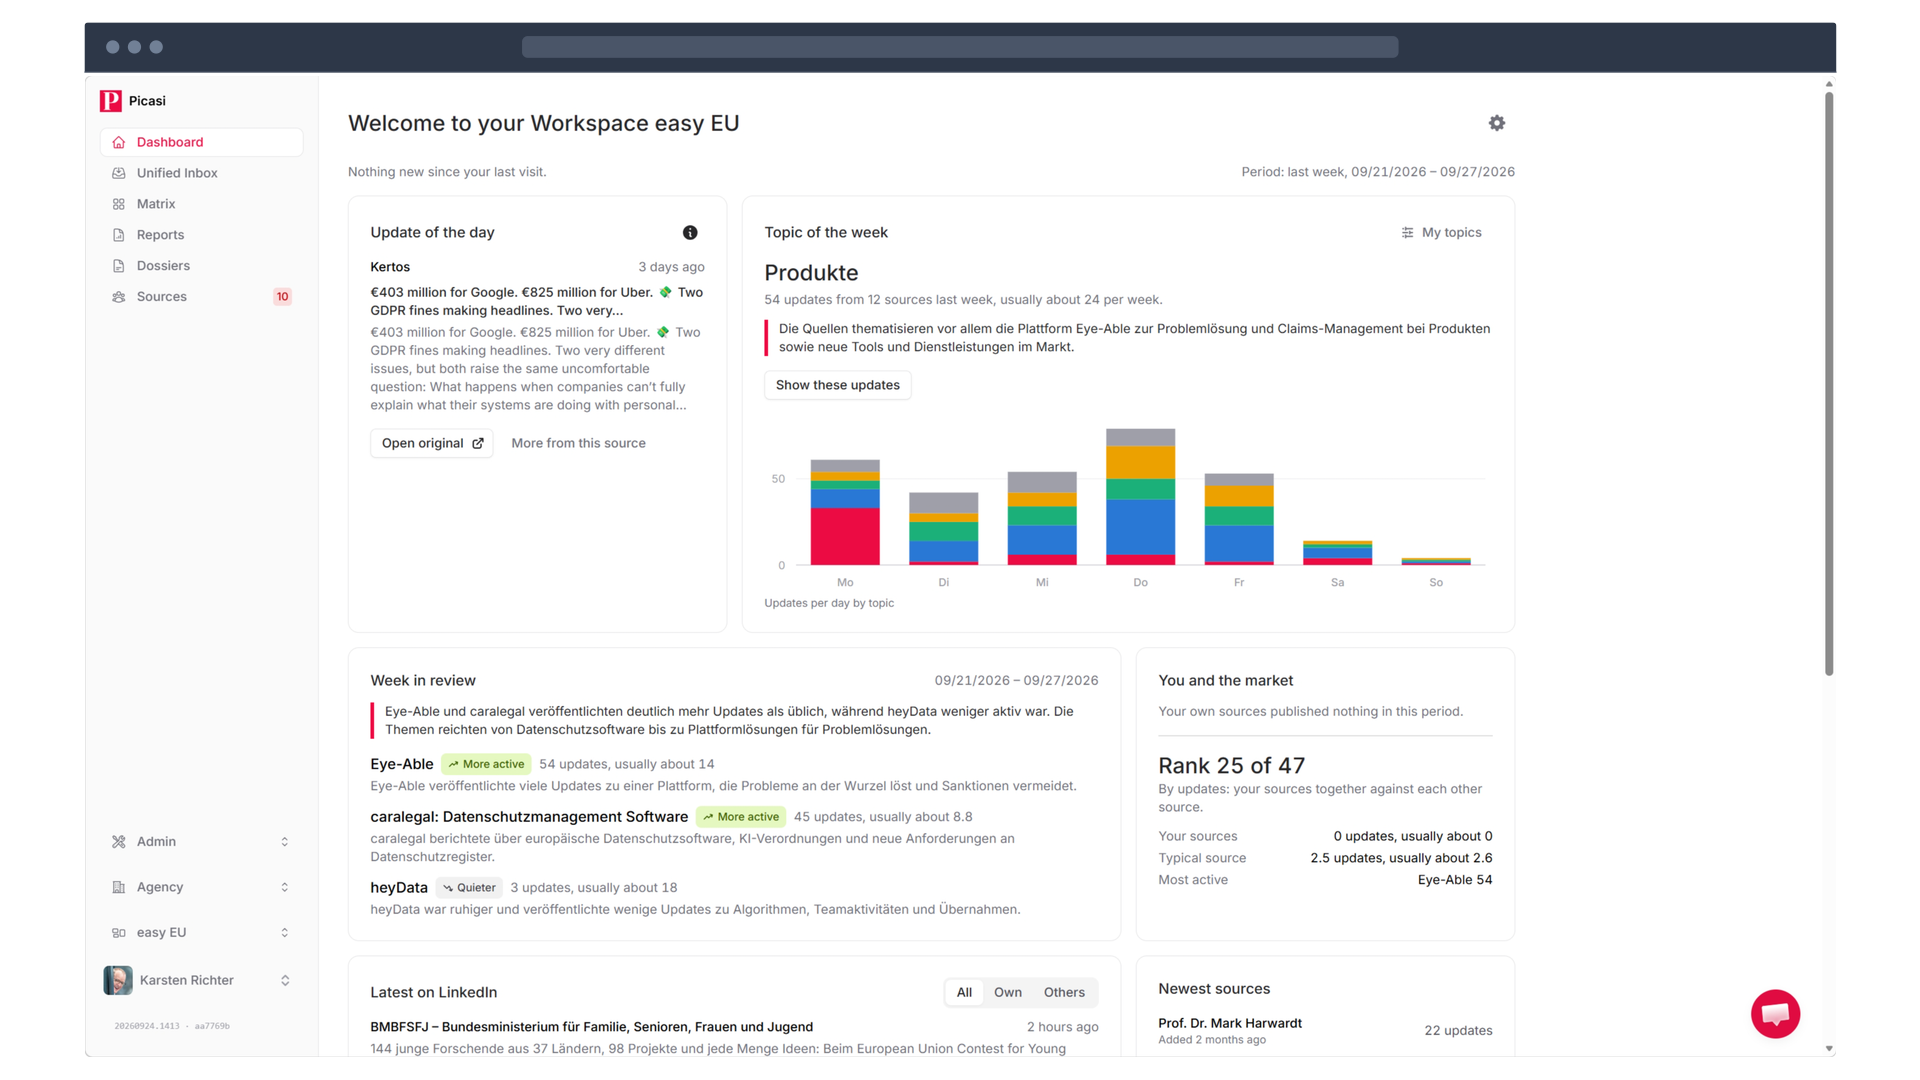The height and width of the screenshot is (1080, 1920).
Task: Open Prof. Dr. Mark Harwardt source
Action: (x=1230, y=1023)
